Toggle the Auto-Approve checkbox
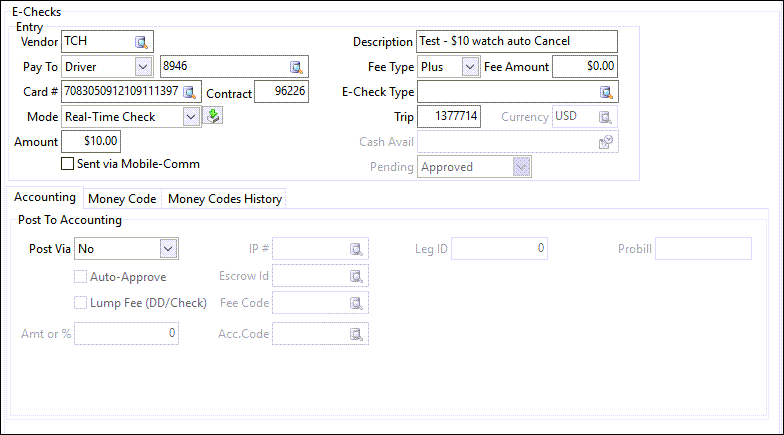This screenshot has width=784, height=435. 81,276
